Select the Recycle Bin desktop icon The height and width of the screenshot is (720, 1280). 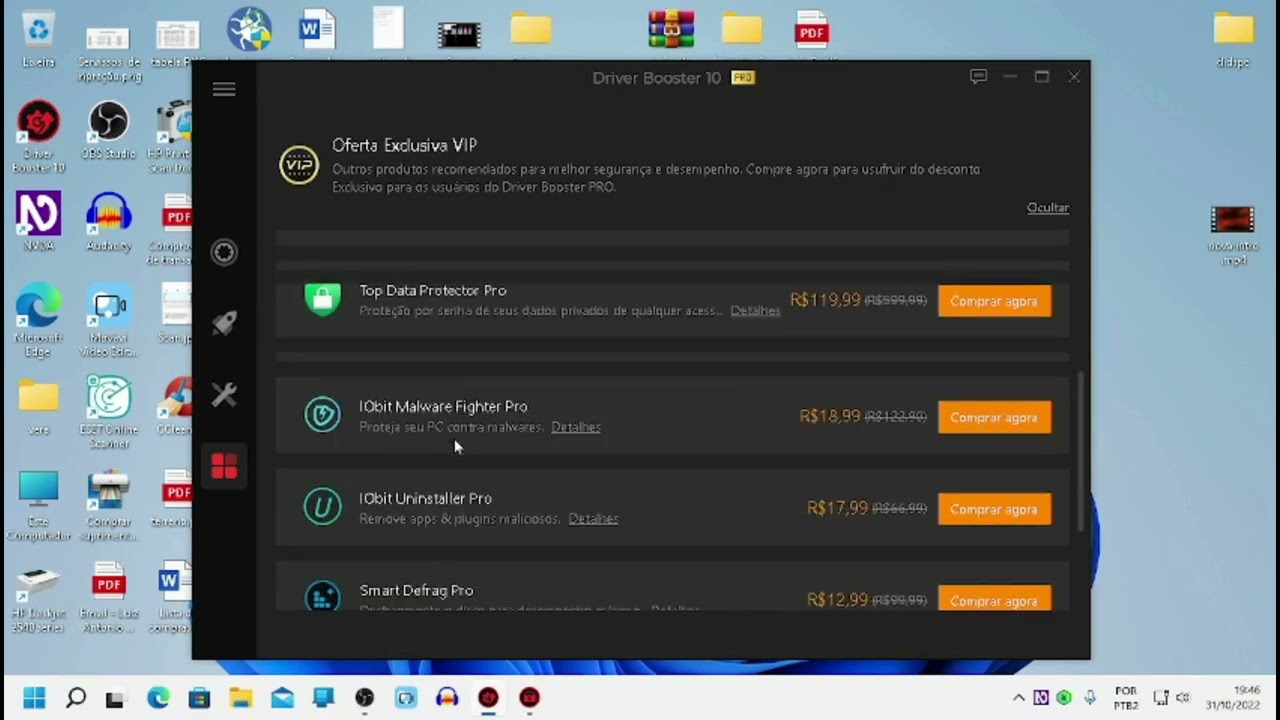(39, 40)
